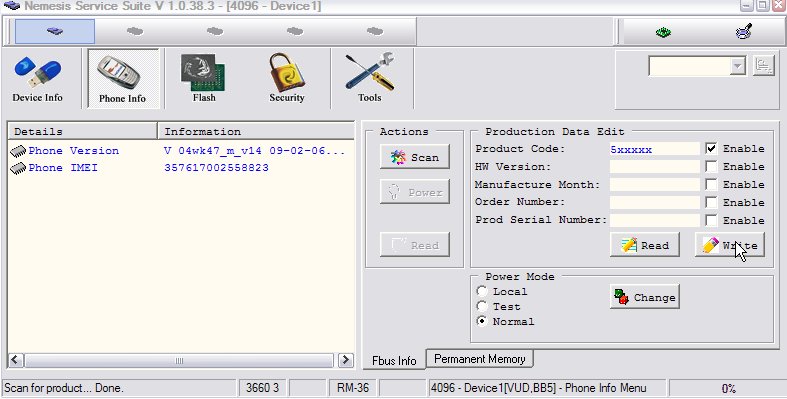Click the Details column header
The height and width of the screenshot is (399, 787).
point(83,131)
